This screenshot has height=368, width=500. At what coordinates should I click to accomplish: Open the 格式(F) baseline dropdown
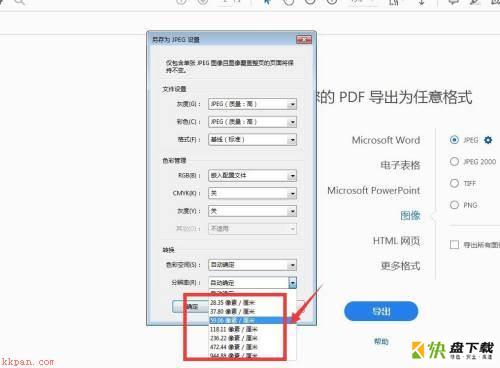252,140
